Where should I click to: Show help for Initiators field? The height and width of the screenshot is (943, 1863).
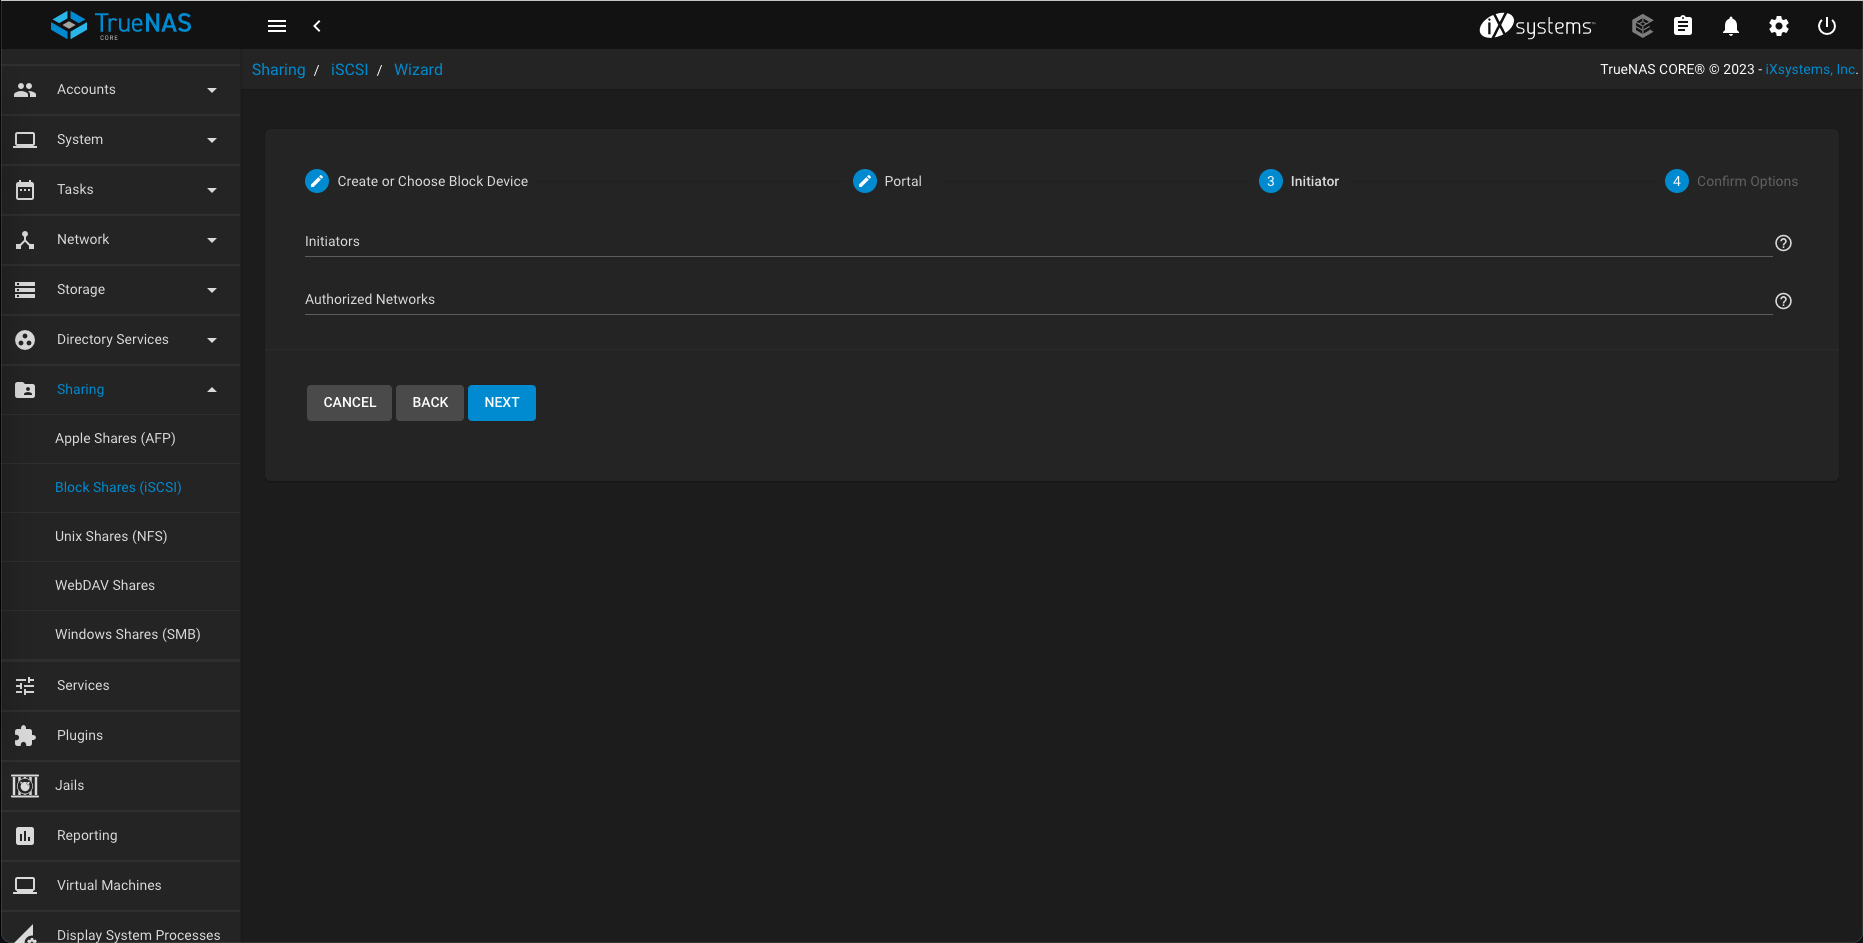click(1783, 243)
